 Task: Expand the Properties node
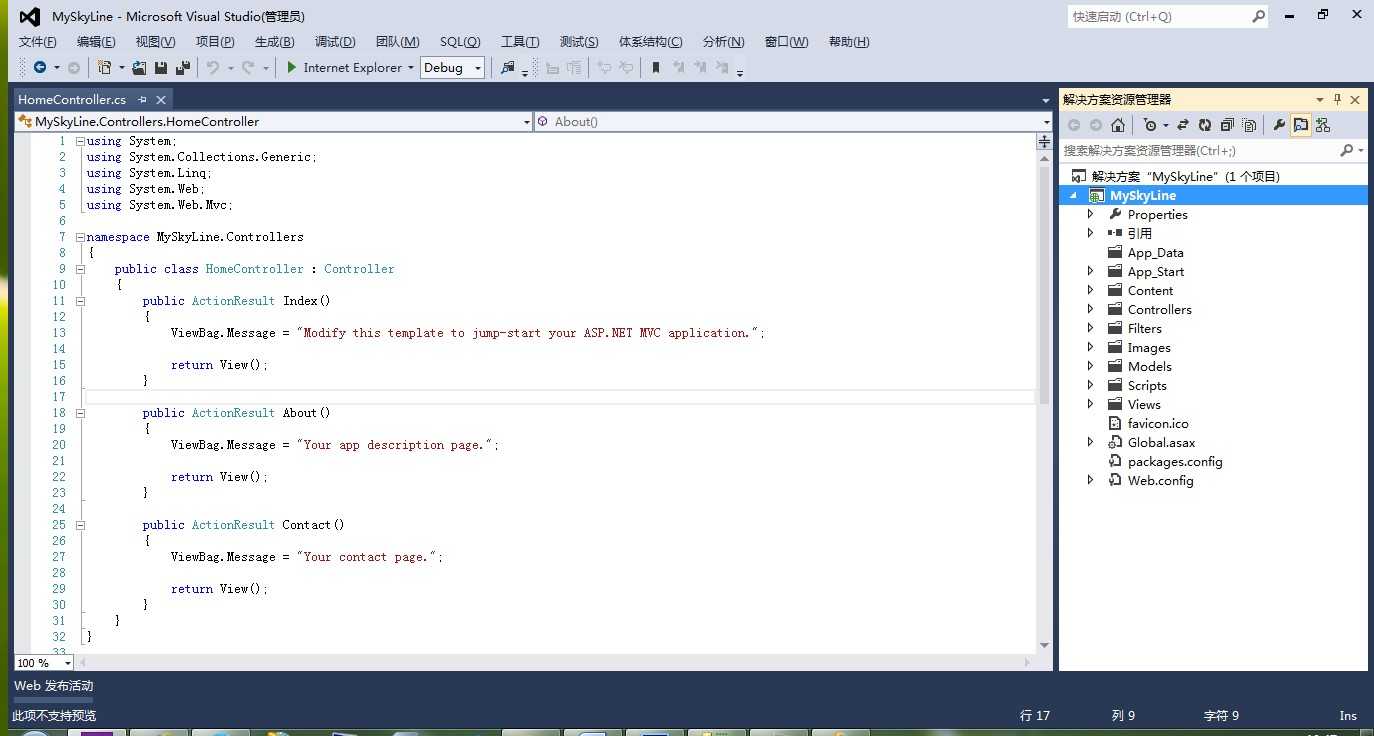point(1091,214)
